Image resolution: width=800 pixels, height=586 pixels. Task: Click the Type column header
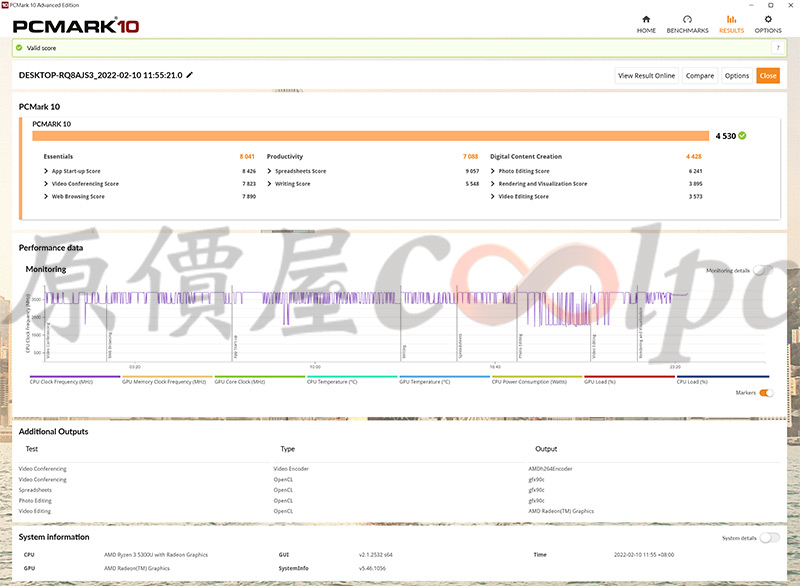pos(287,449)
